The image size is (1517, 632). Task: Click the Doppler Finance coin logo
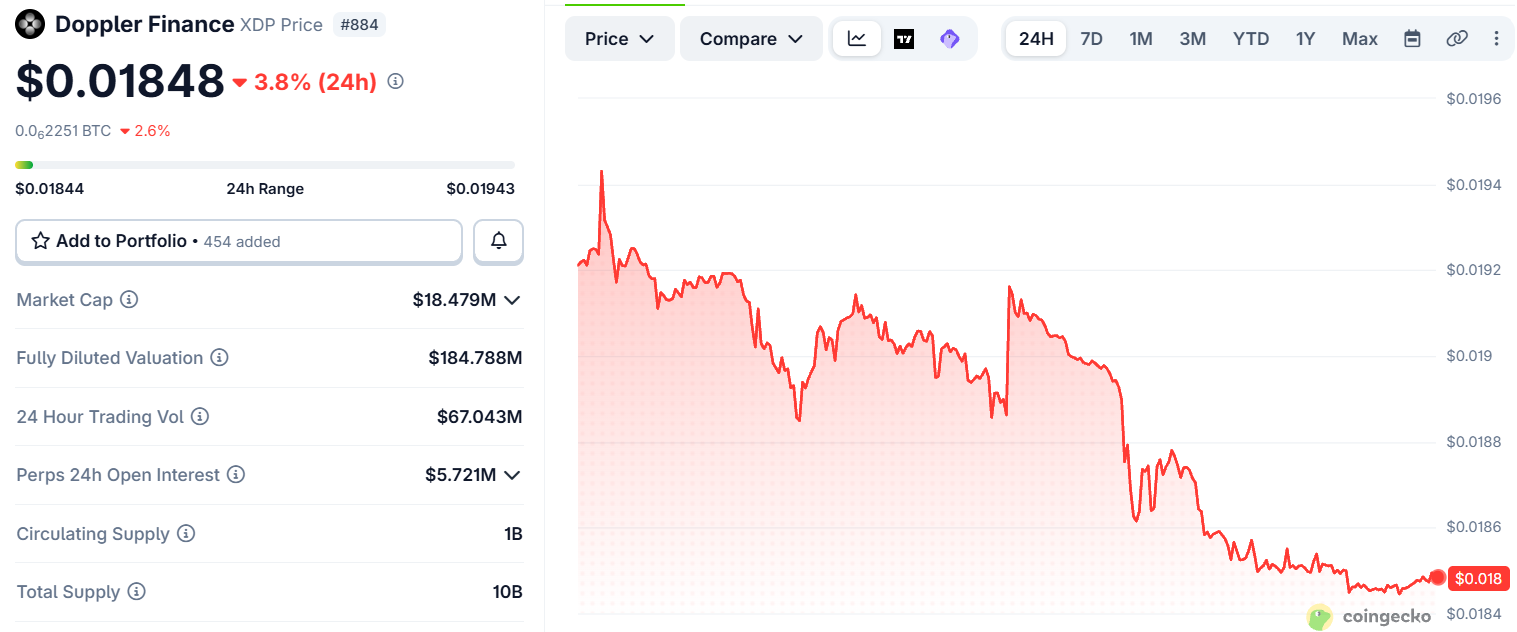(30, 24)
